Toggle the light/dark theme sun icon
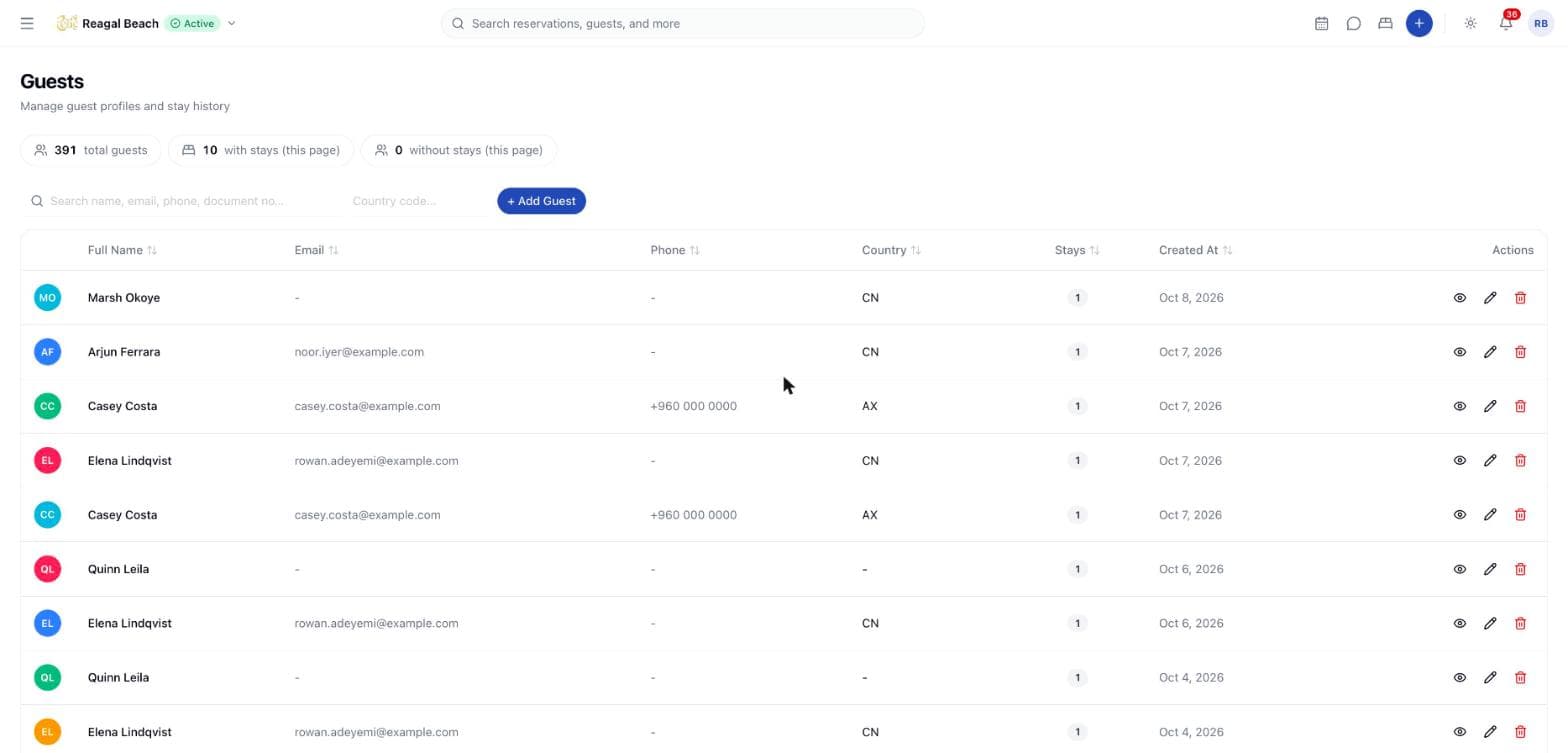Viewport: 1568px width, 753px height. tap(1470, 23)
